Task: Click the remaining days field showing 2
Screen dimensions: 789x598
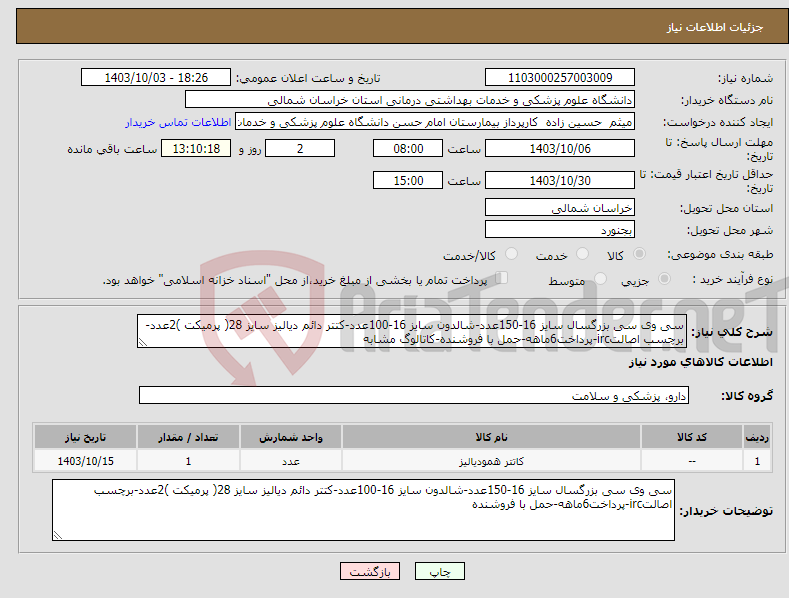Action: [300, 148]
